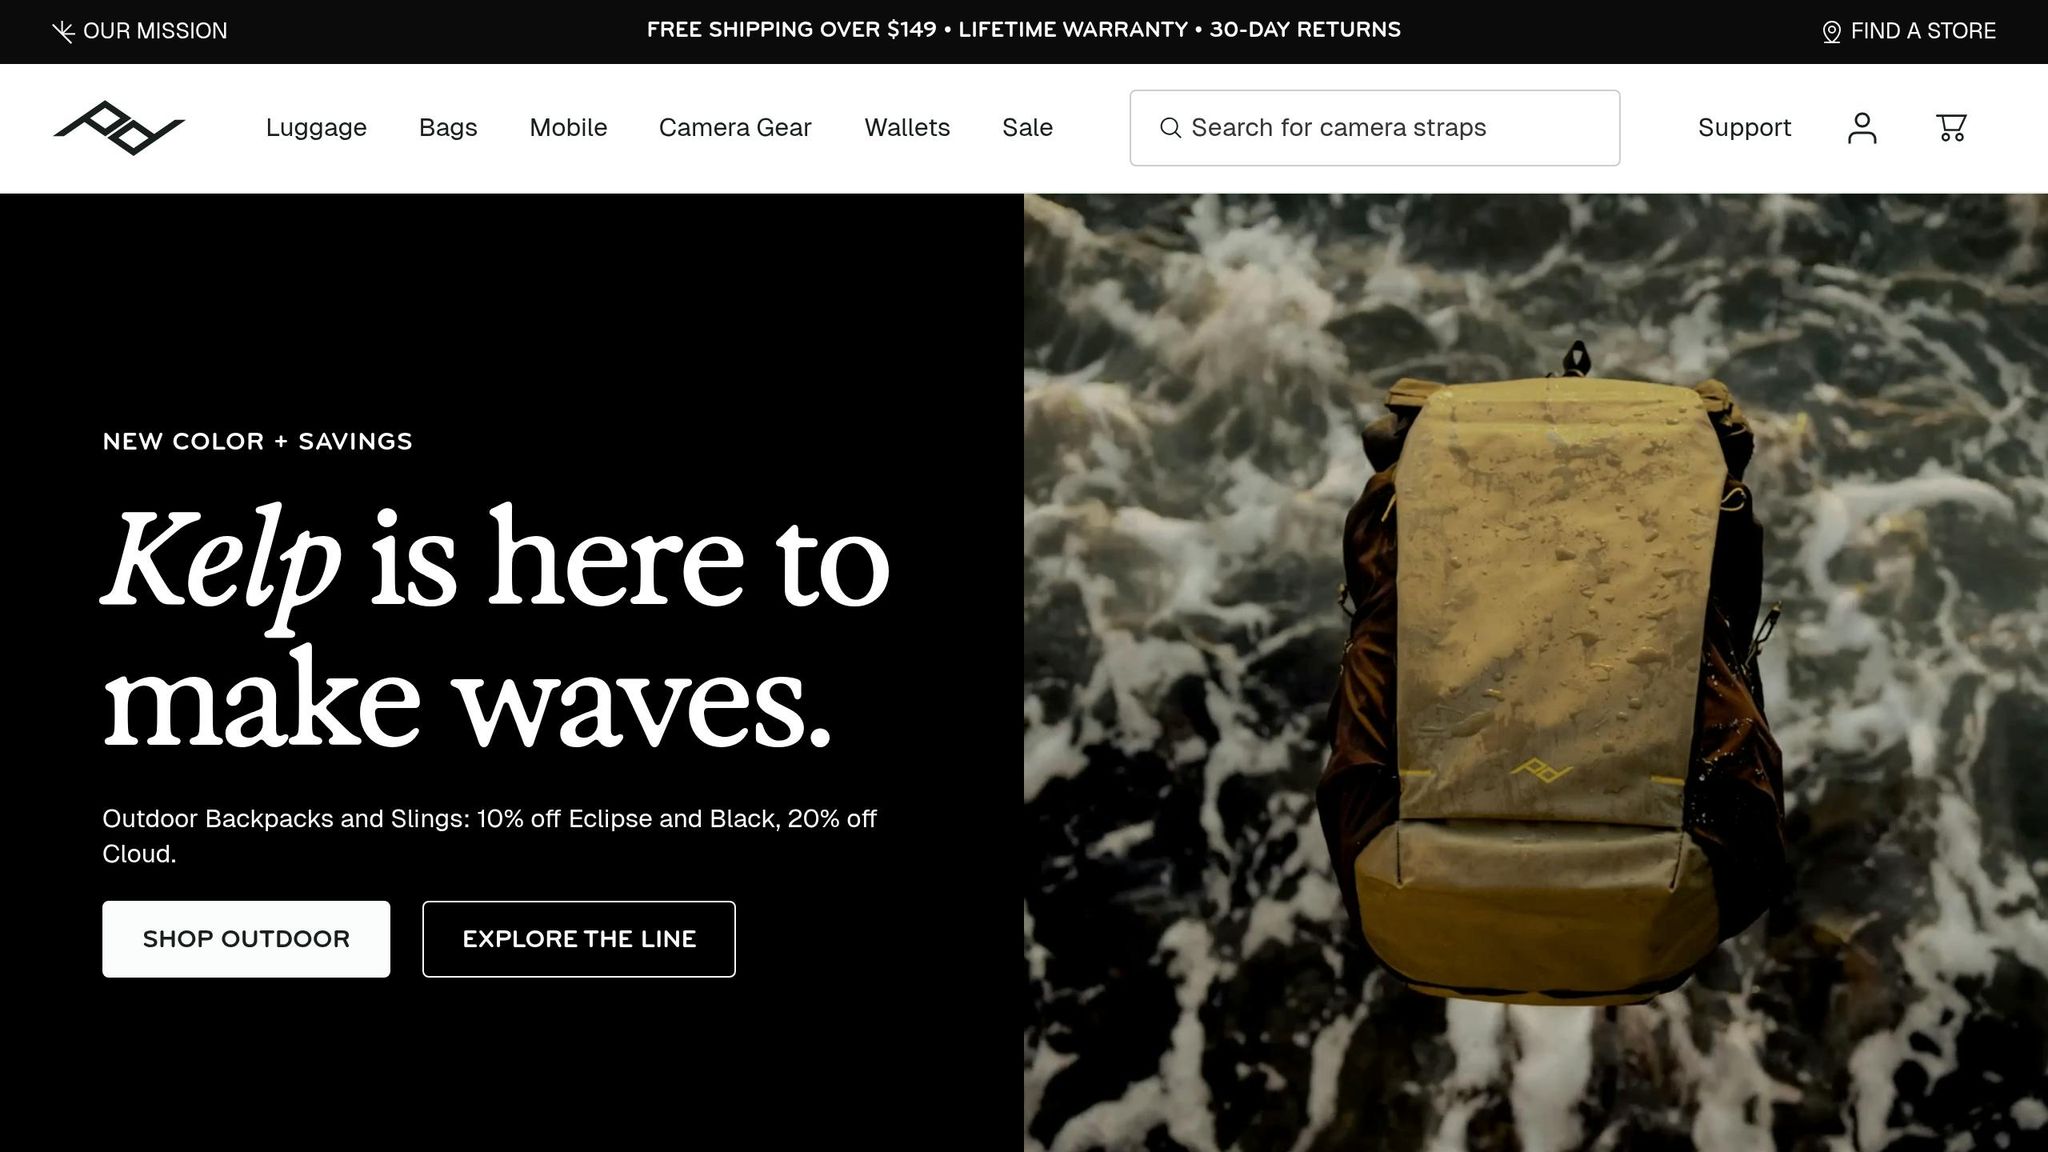Screen dimensions: 2048x1152
Task: Click the Kelp backpack hero image
Action: pyautogui.click(x=1536, y=673)
